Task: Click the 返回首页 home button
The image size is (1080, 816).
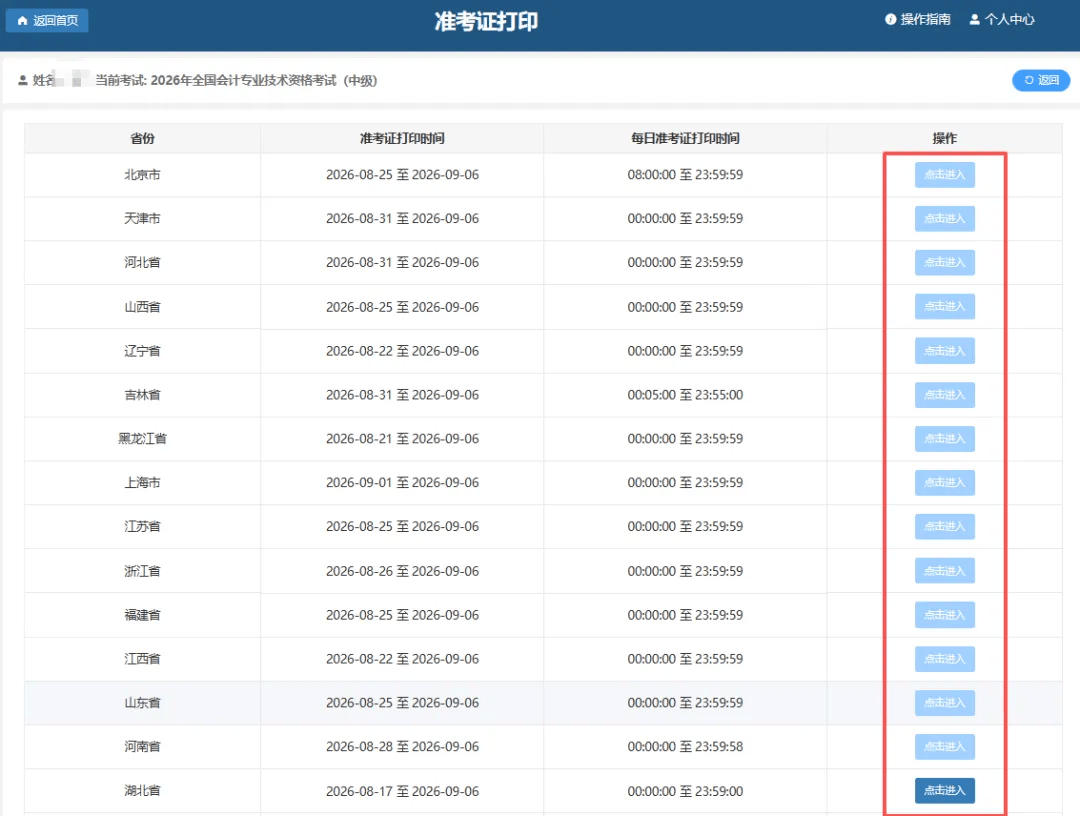Action: (x=47, y=21)
